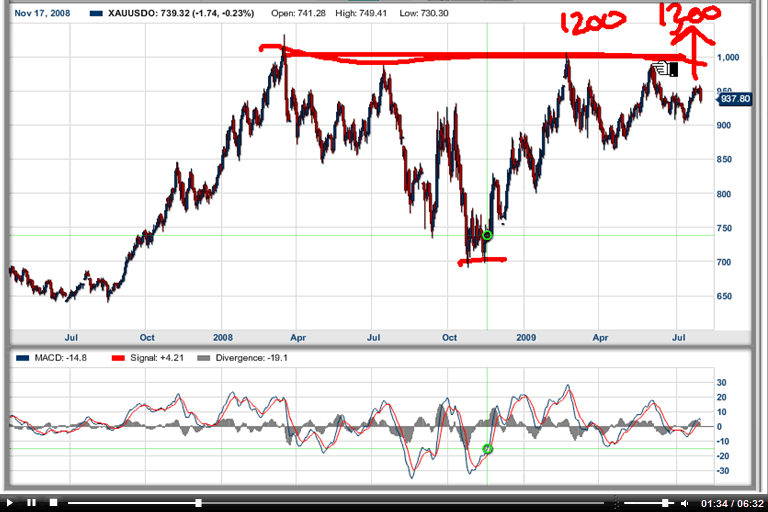Stop the video with the square button

click(54, 503)
